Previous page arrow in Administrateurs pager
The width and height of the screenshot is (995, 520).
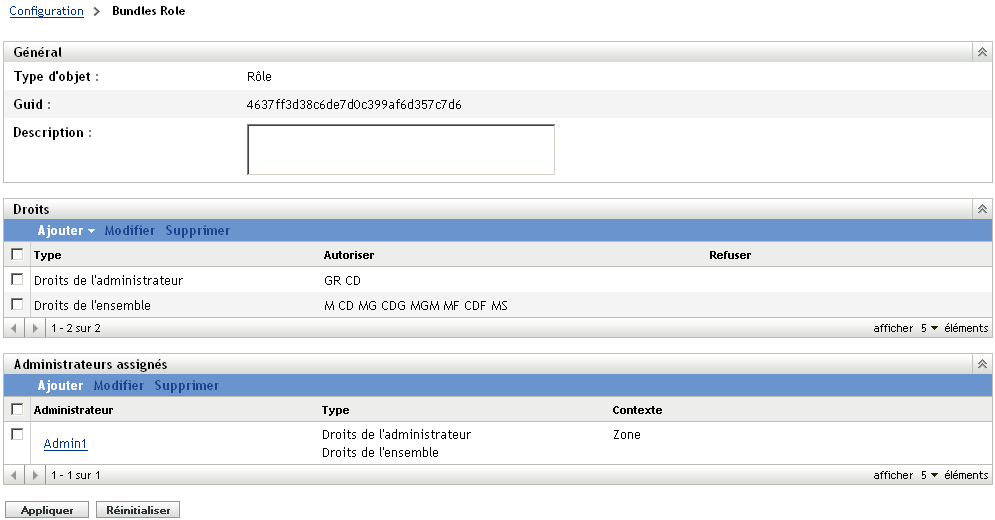point(14,475)
